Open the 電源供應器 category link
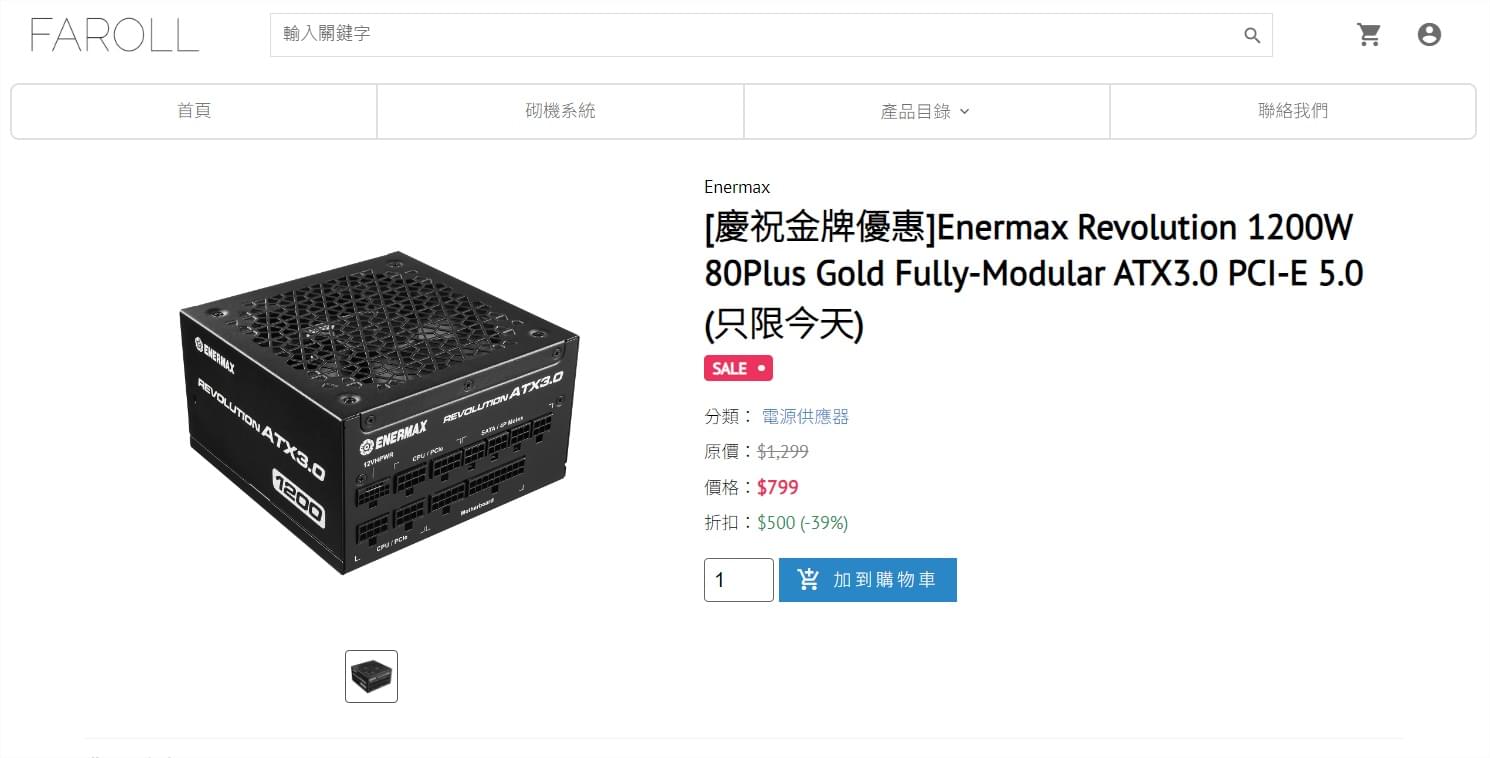The width and height of the screenshot is (1490, 758). [805, 416]
